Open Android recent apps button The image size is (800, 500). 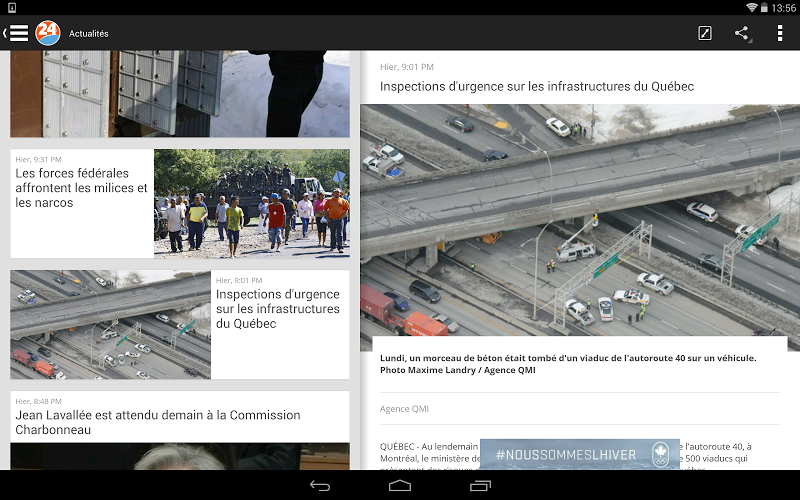tap(480, 485)
